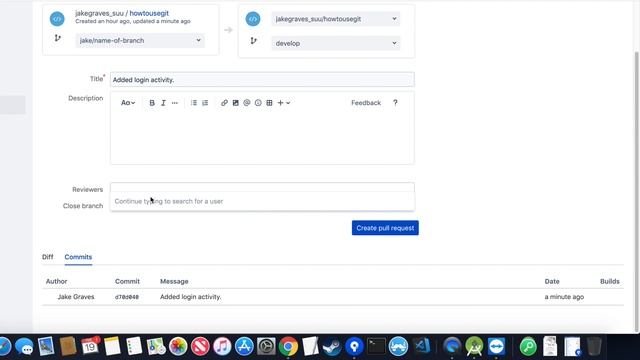Toggle italic formatting in description toolbar
Screen dimensions: 640x360
coord(163,103)
